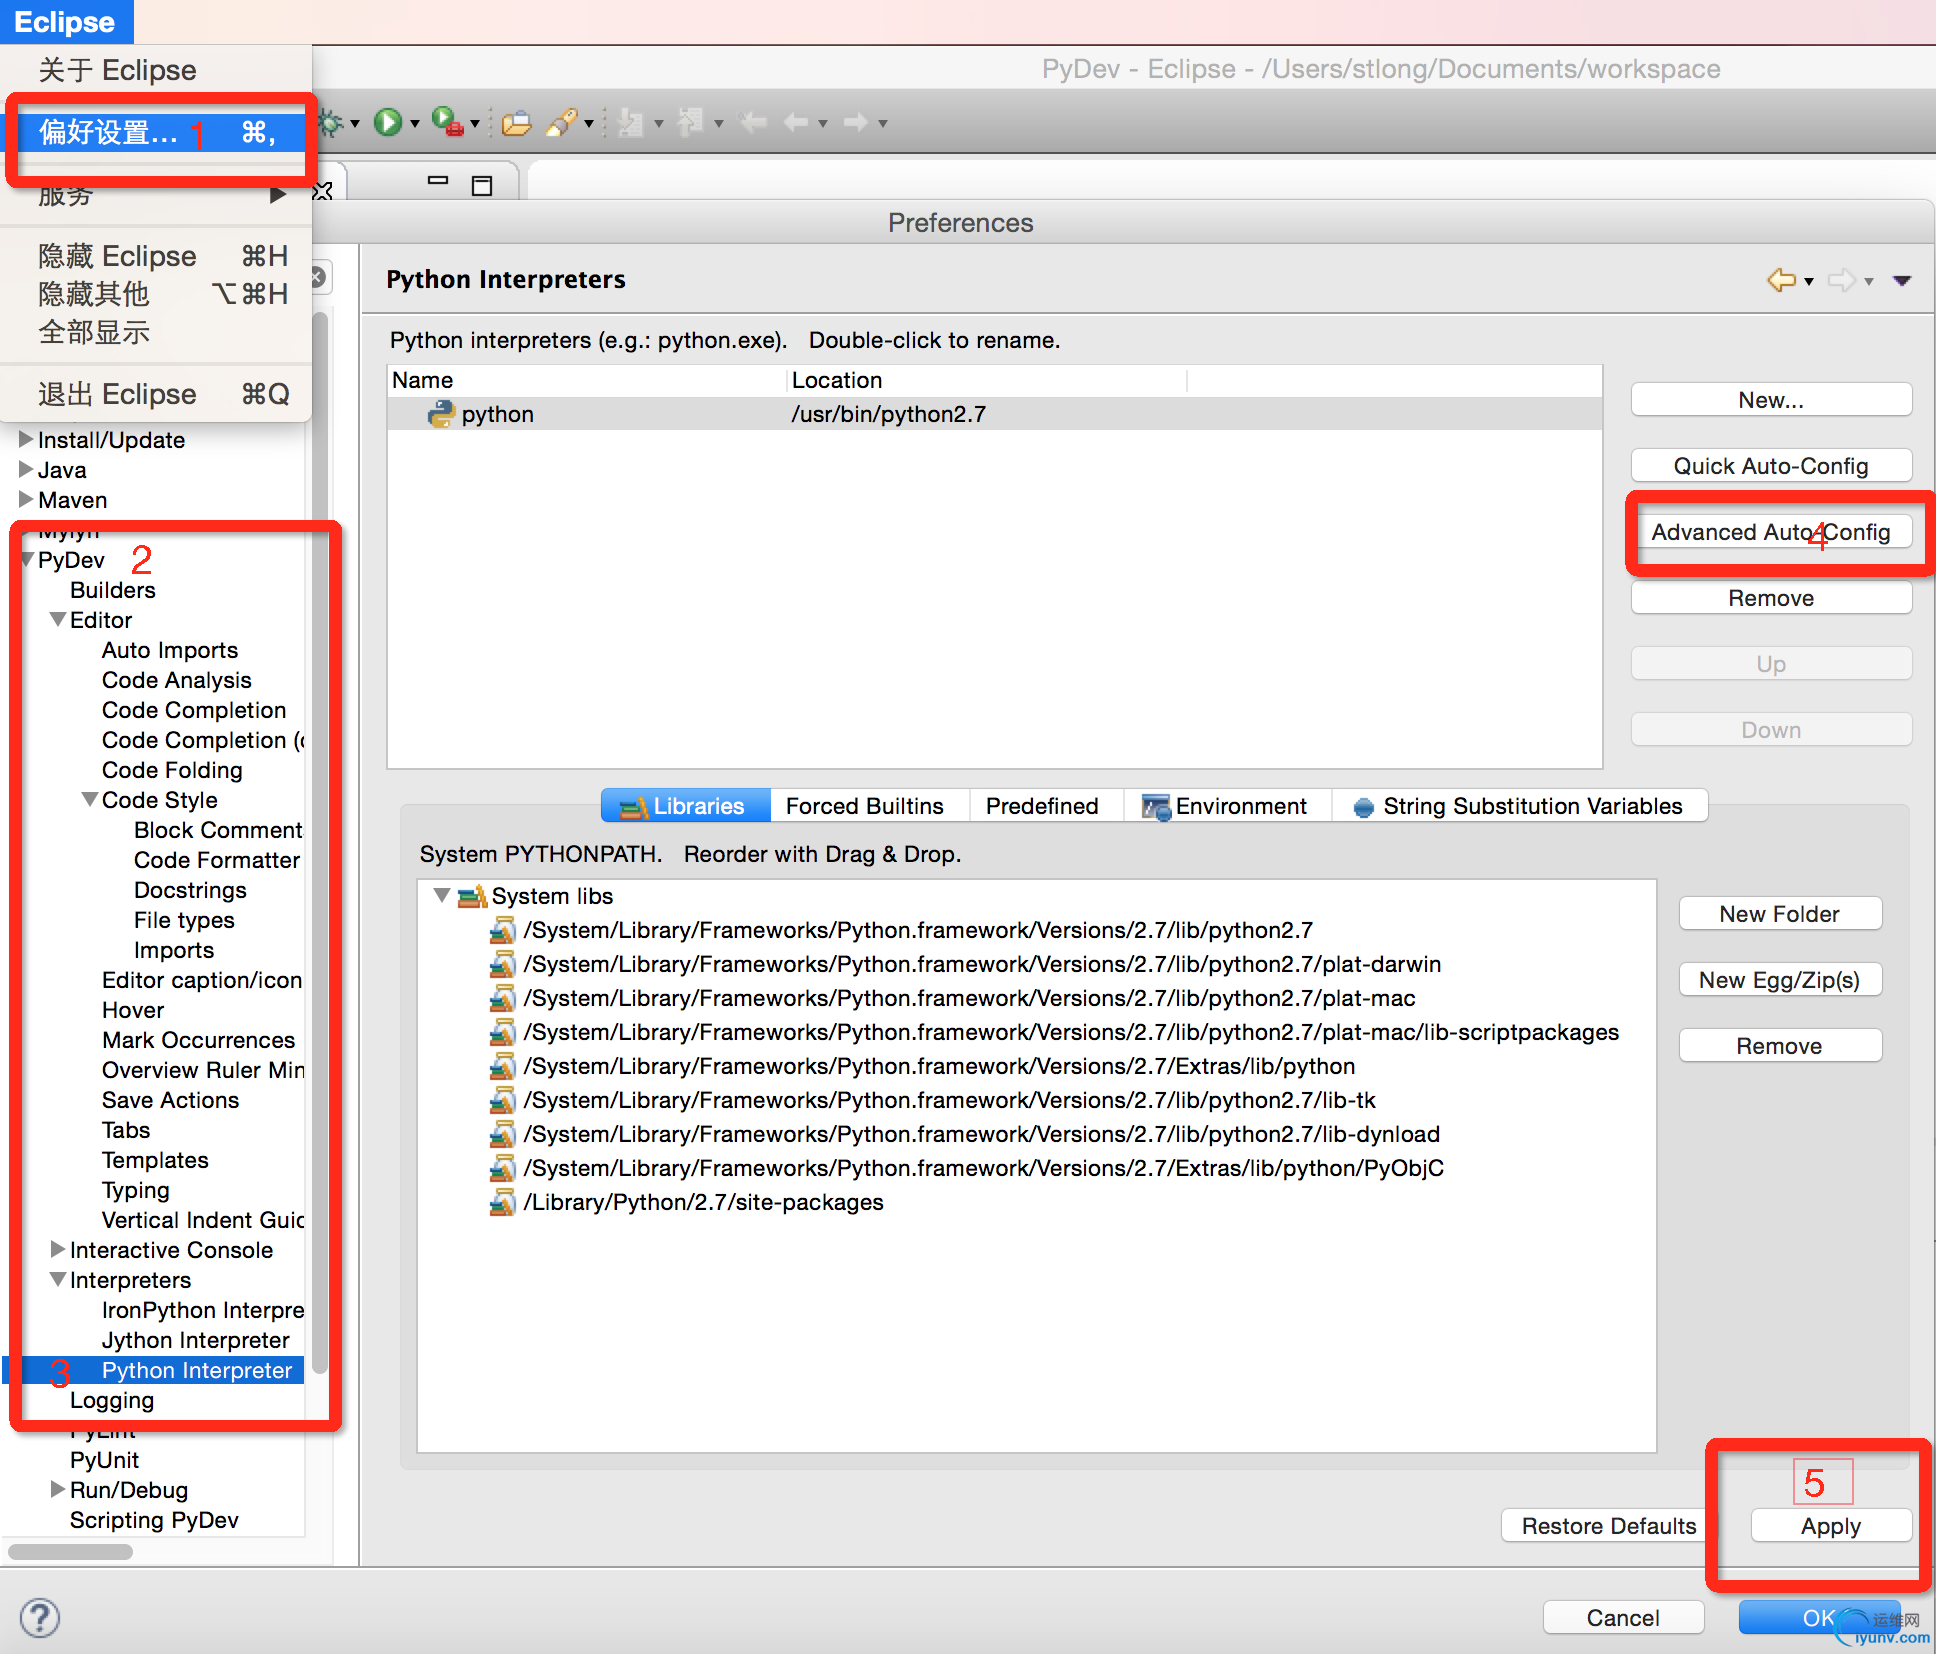Click the Debug bug icon in toolbar
Screen dimensions: 1936x1654
coord(331,123)
